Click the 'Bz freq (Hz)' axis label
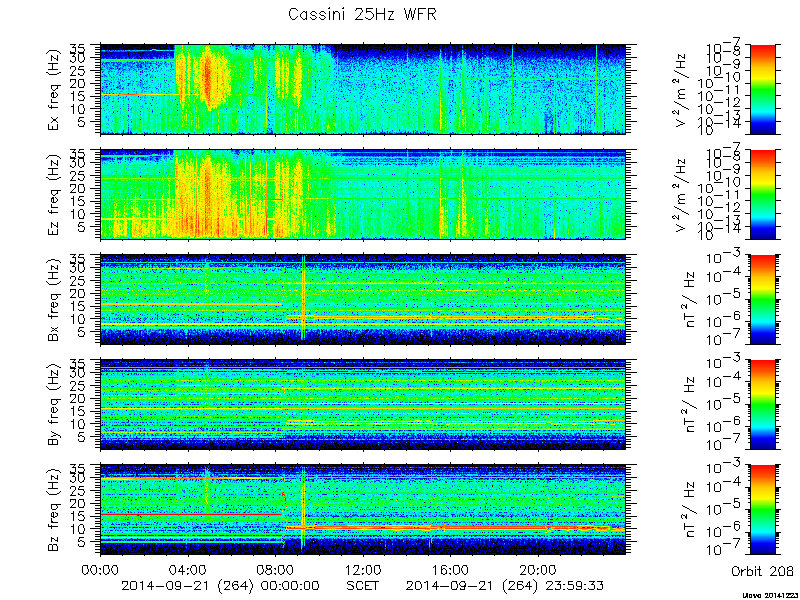 tap(54, 510)
